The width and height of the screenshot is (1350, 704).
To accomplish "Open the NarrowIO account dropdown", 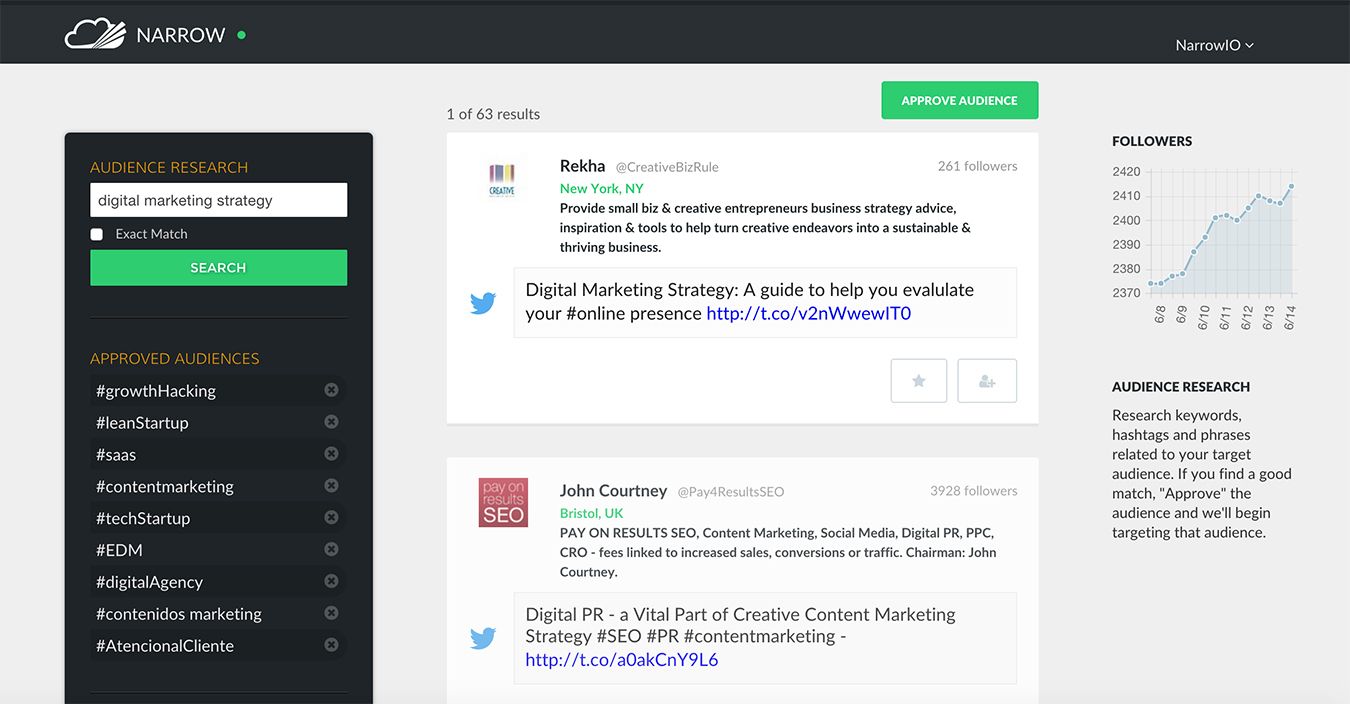I will coord(1214,45).
